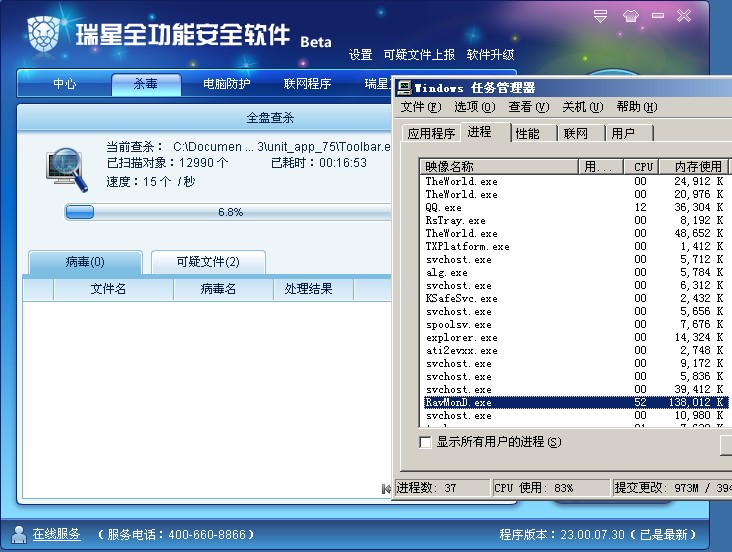Select the QQ.exe process row
The height and width of the screenshot is (552, 732).
(574, 207)
